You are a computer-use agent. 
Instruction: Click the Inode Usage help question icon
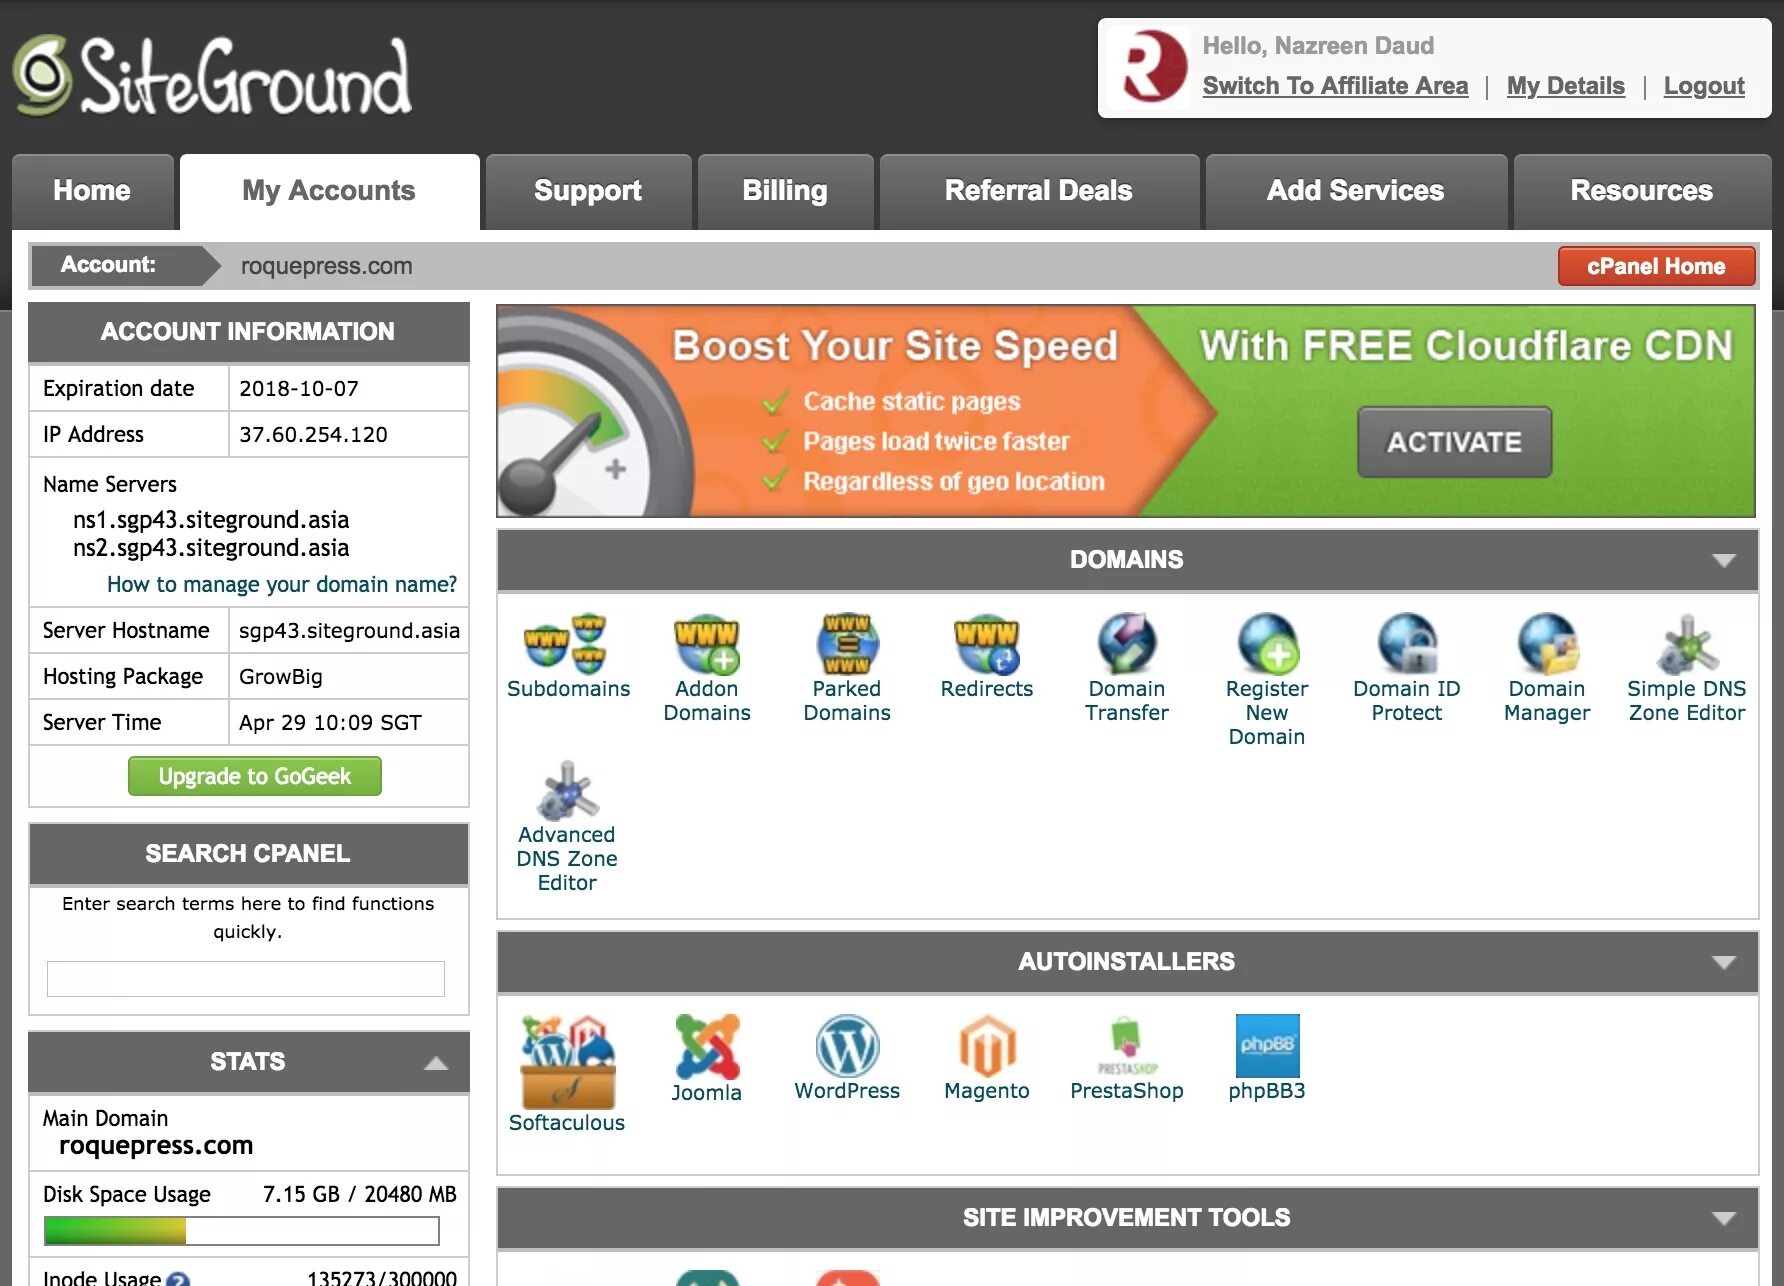click(178, 1278)
